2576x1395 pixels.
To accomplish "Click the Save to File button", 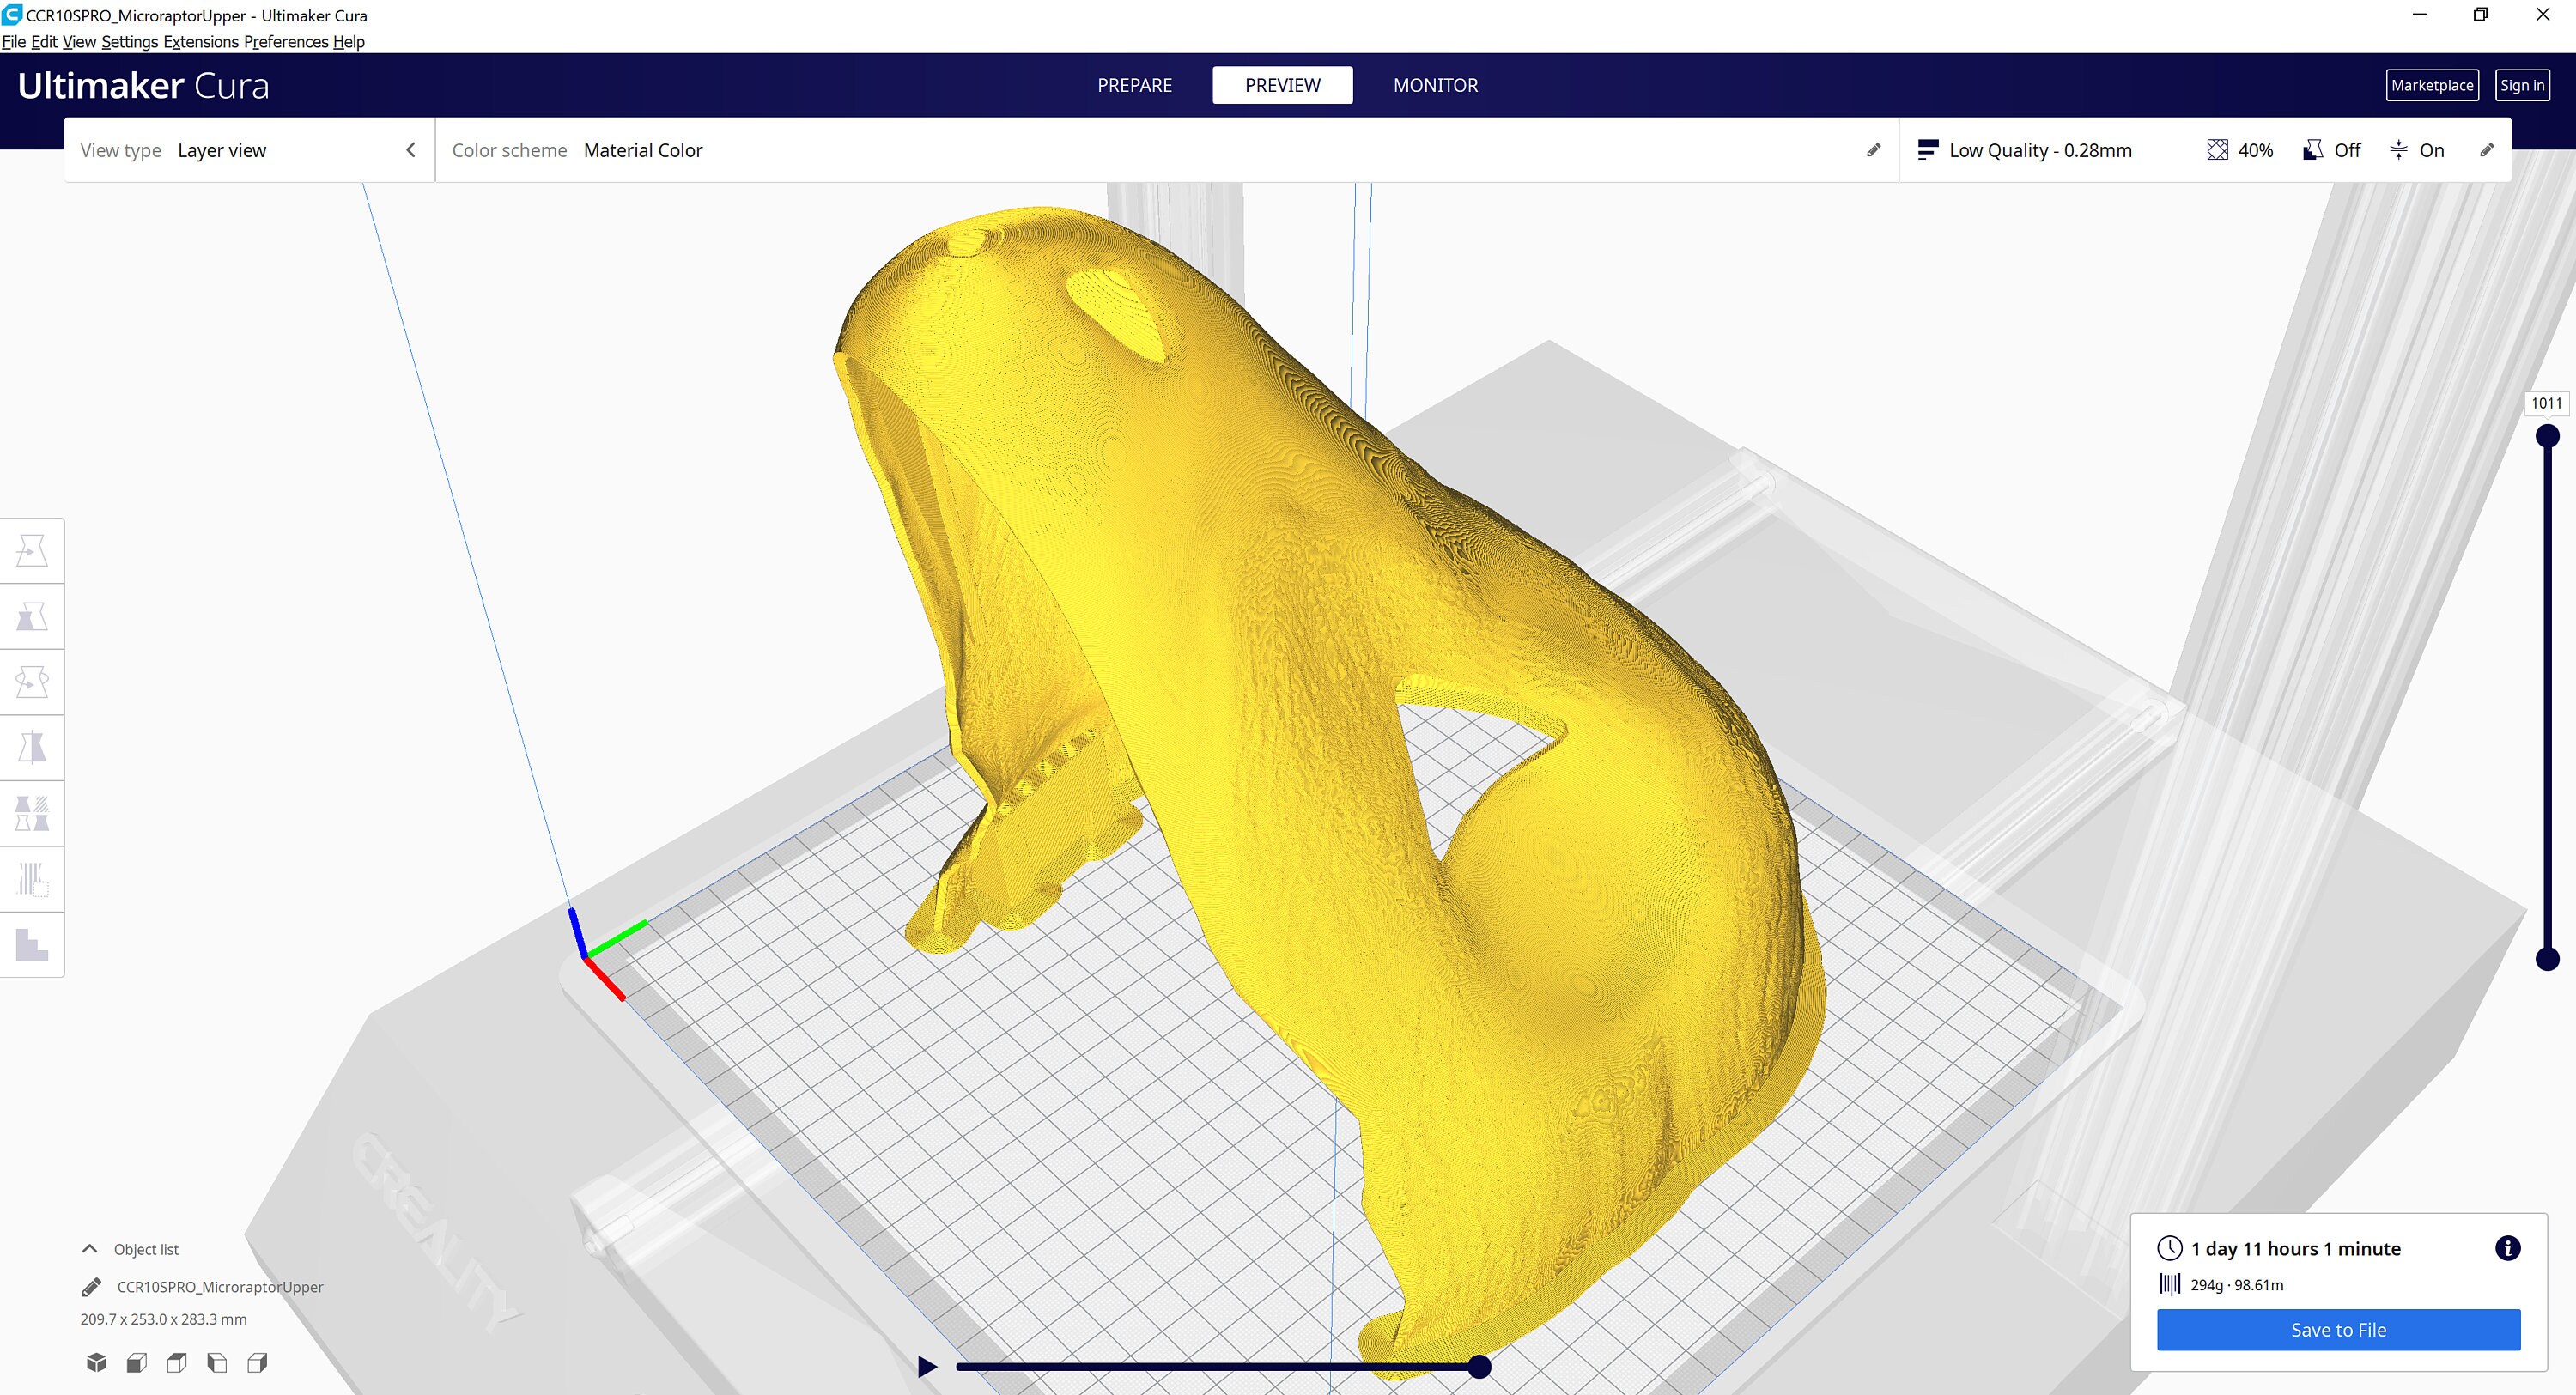I will tap(2338, 1330).
